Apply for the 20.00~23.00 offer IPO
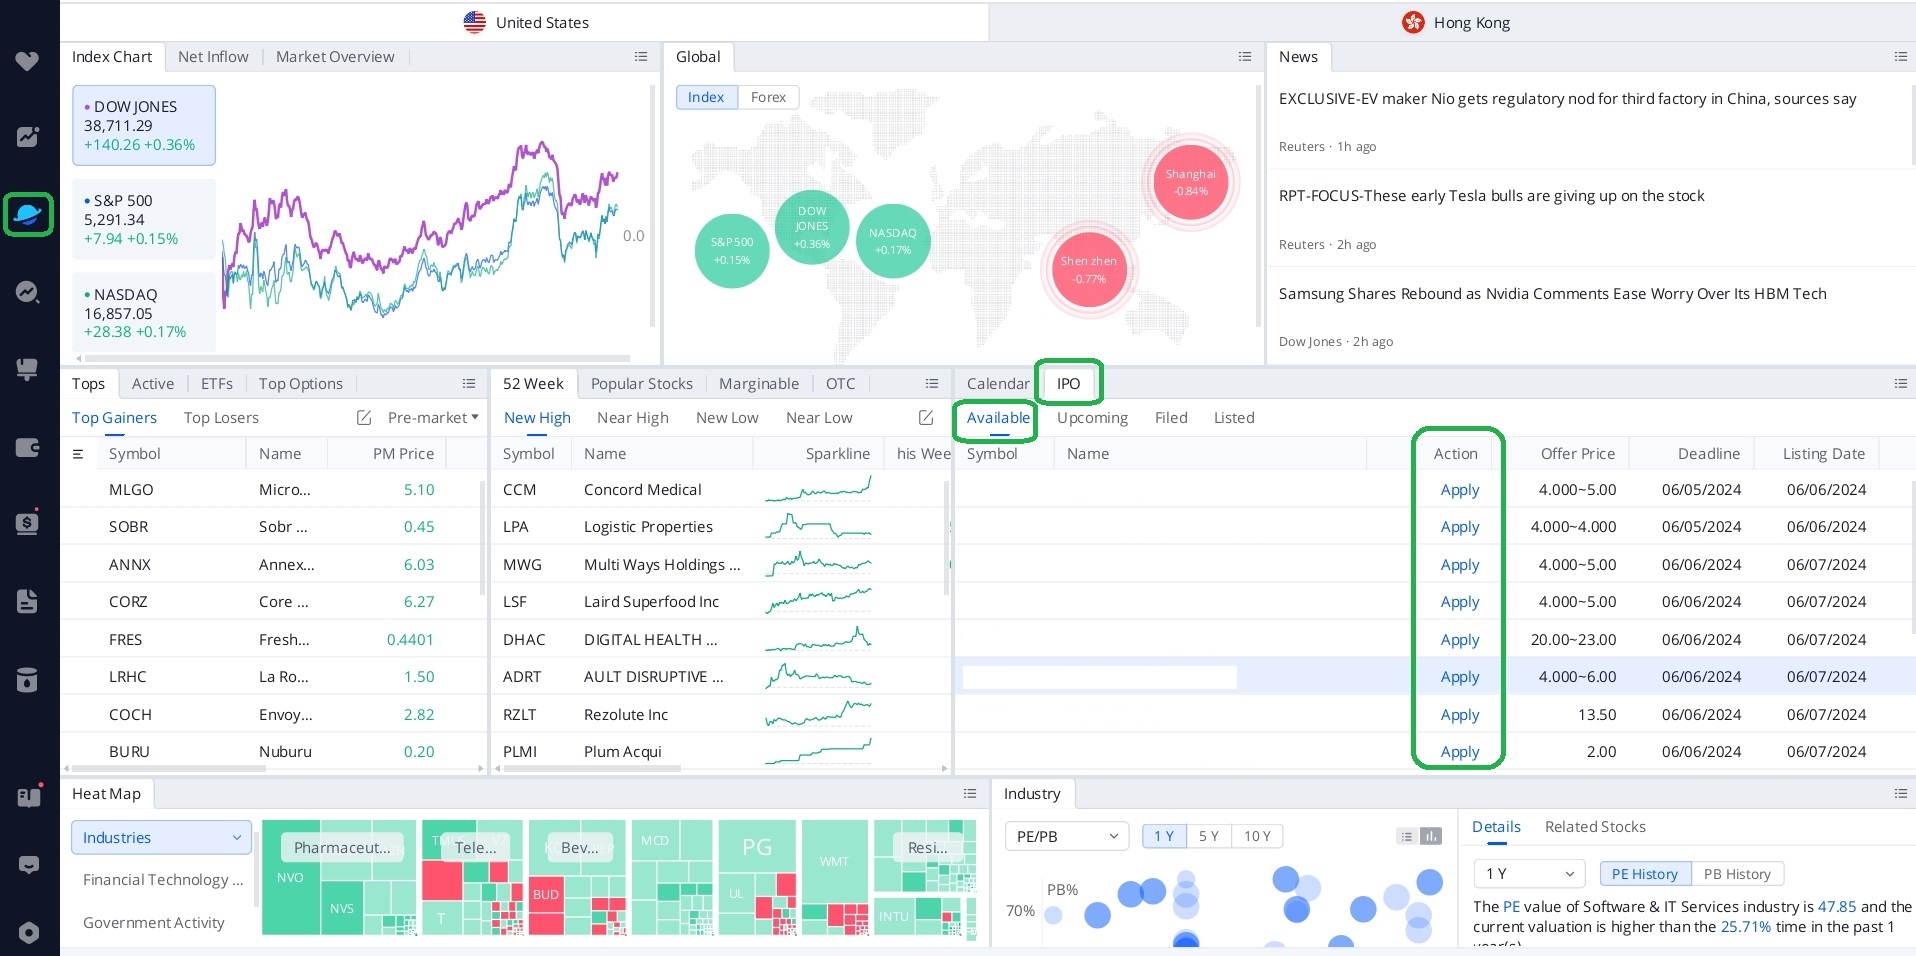The image size is (1916, 956). 1459,640
